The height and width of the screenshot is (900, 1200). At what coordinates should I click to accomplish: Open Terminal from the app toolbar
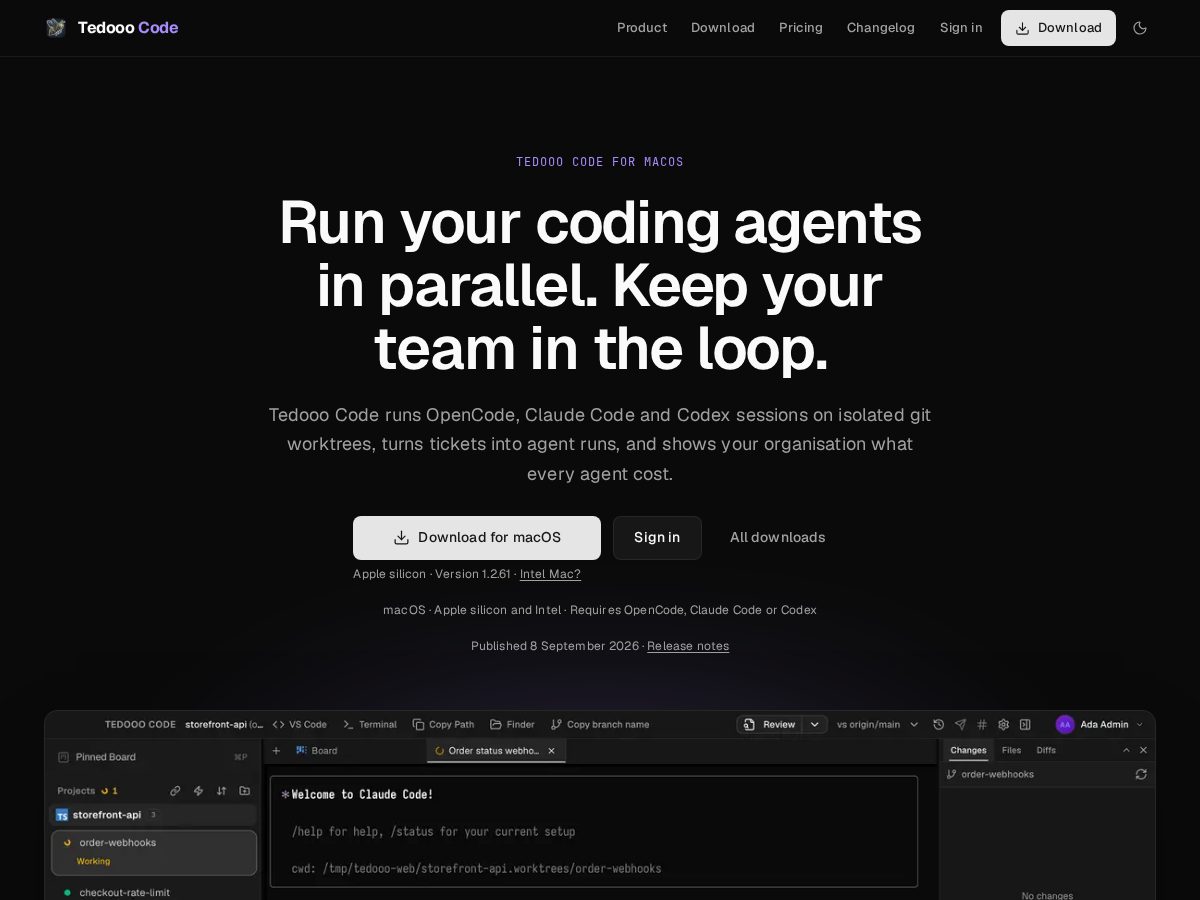370,724
